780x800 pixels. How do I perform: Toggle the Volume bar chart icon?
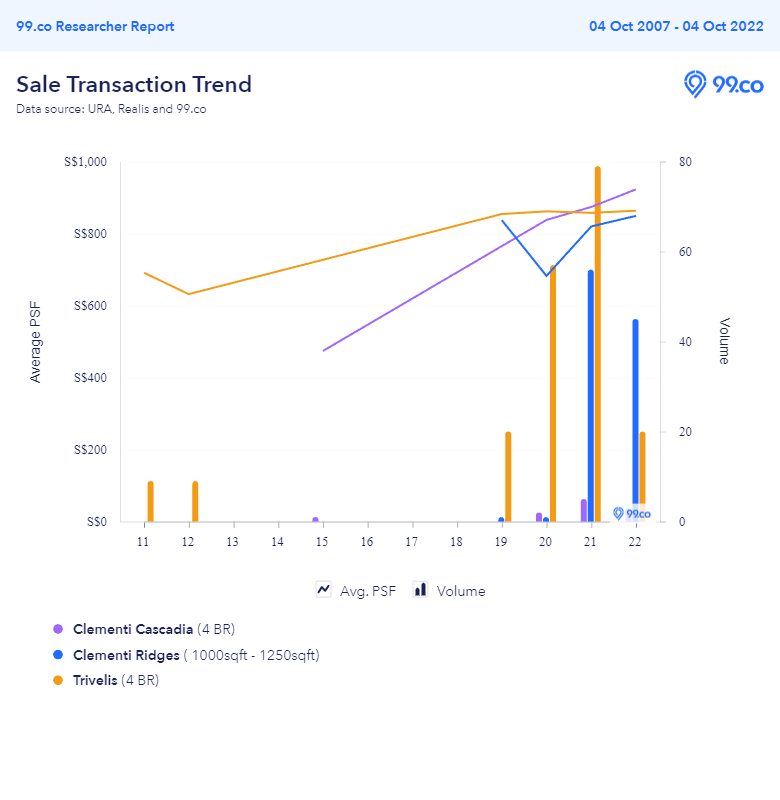point(420,590)
